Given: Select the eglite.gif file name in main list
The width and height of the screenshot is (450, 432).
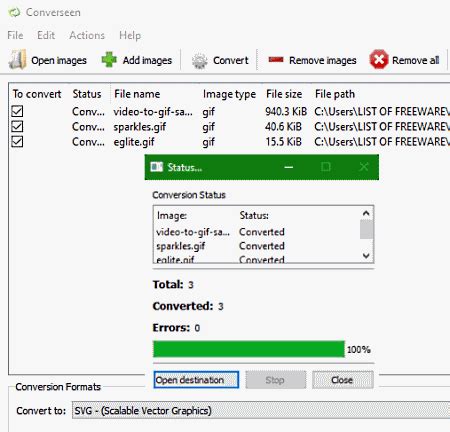Looking at the screenshot, I should [x=134, y=142].
